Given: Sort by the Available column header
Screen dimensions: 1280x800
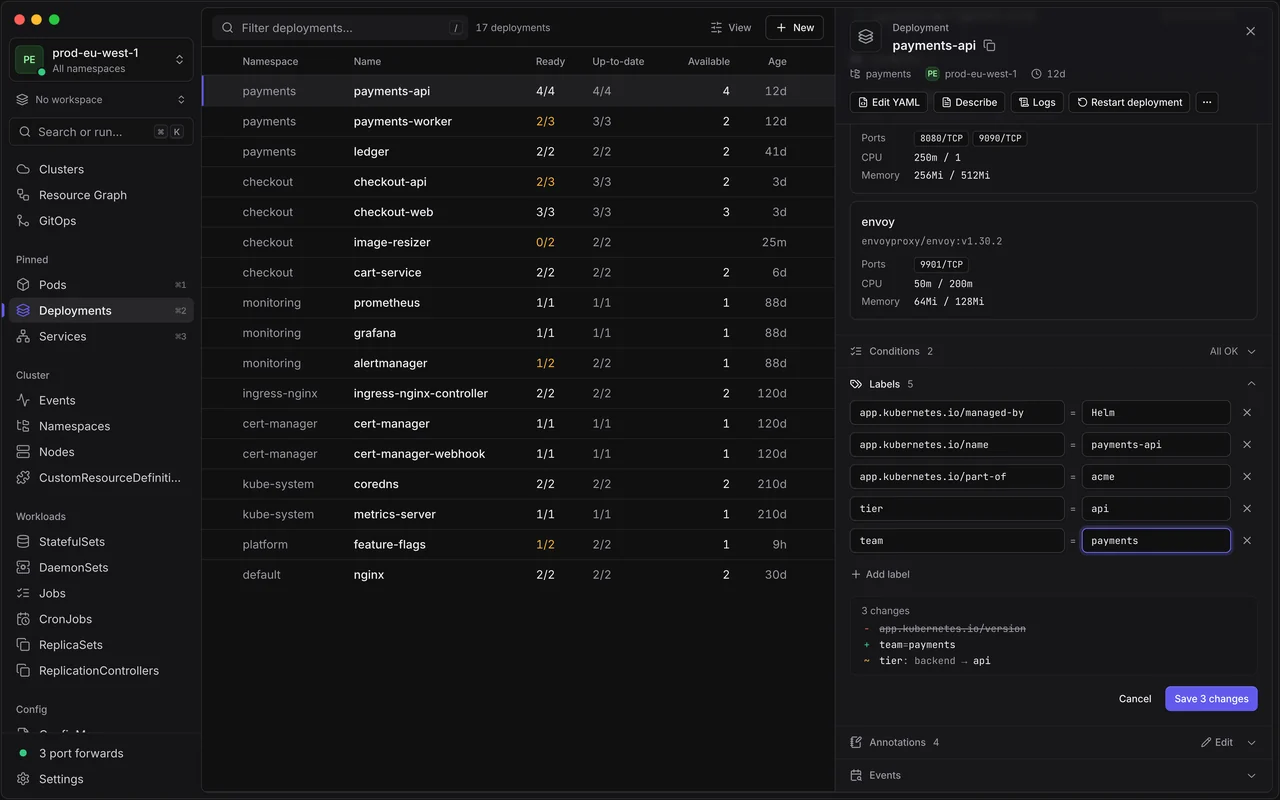Looking at the screenshot, I should [x=709, y=62].
